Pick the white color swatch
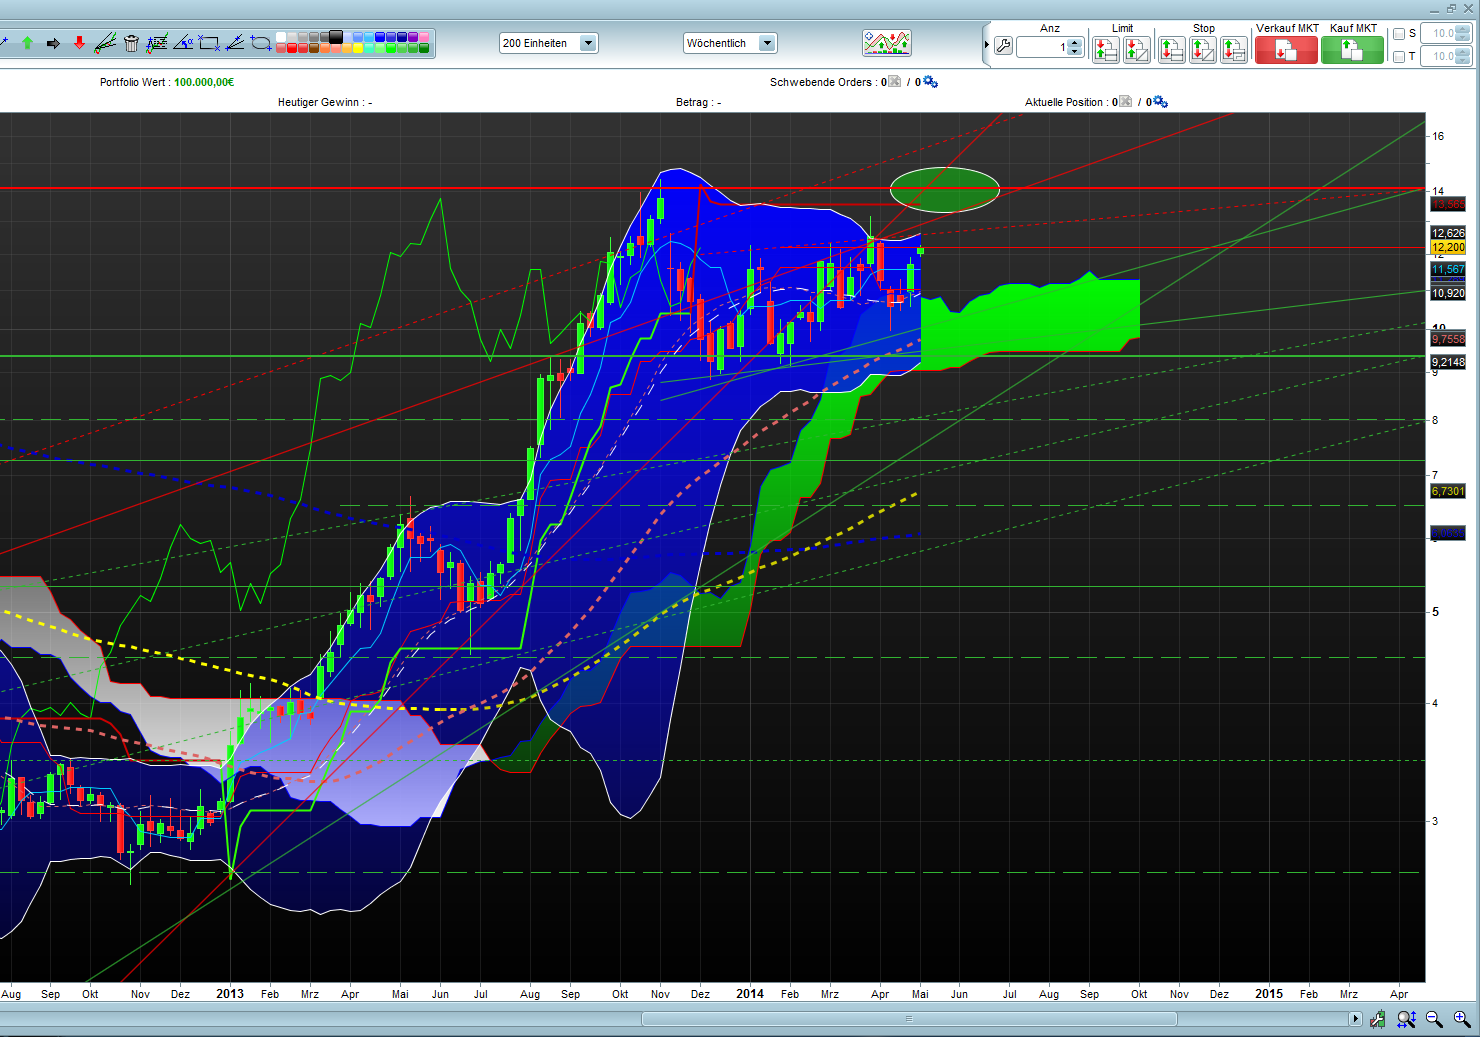 [x=281, y=37]
